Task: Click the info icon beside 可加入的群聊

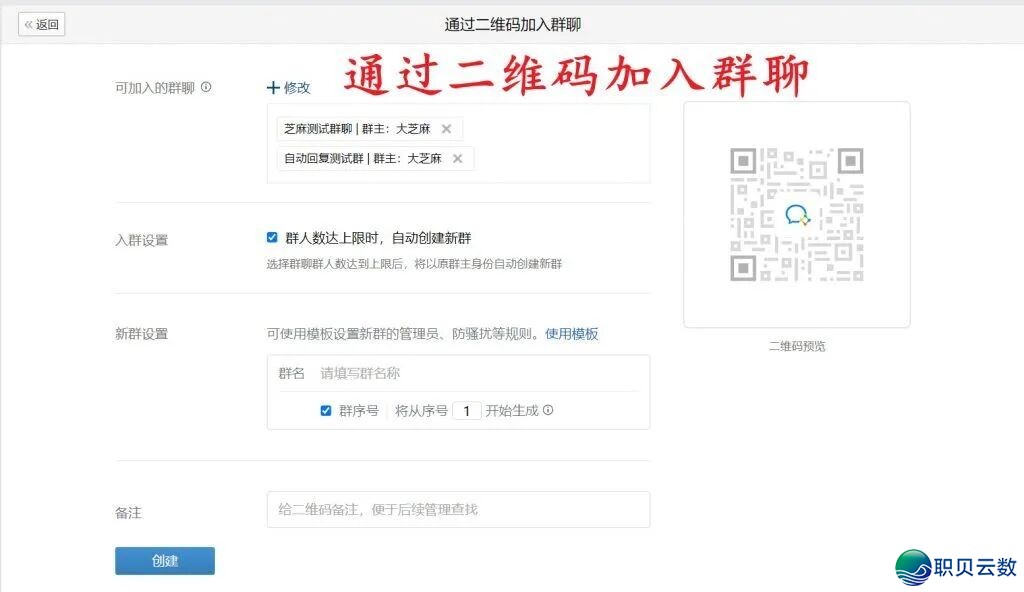Action: coord(206,87)
